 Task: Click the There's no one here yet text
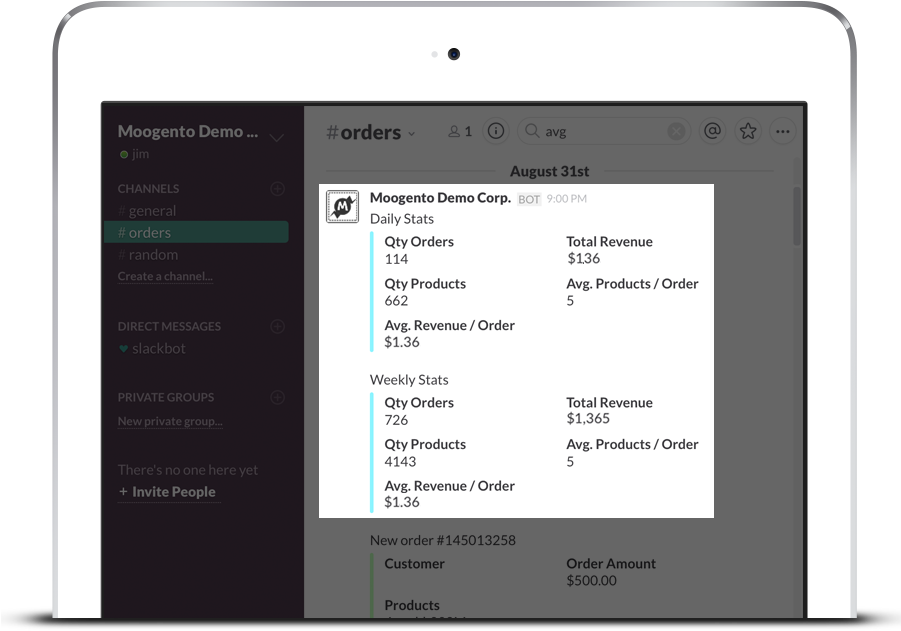pos(188,470)
